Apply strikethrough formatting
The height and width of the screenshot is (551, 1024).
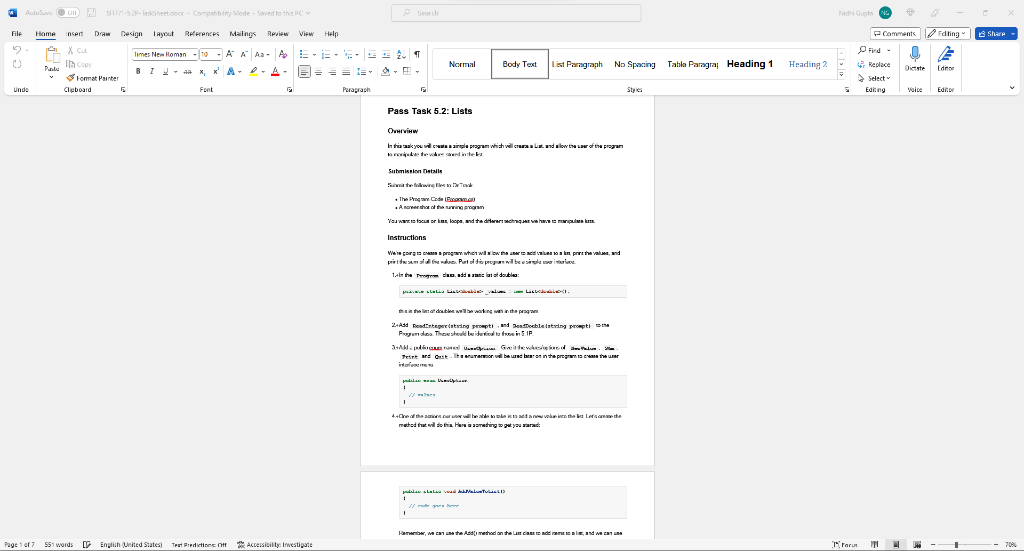[x=187, y=72]
